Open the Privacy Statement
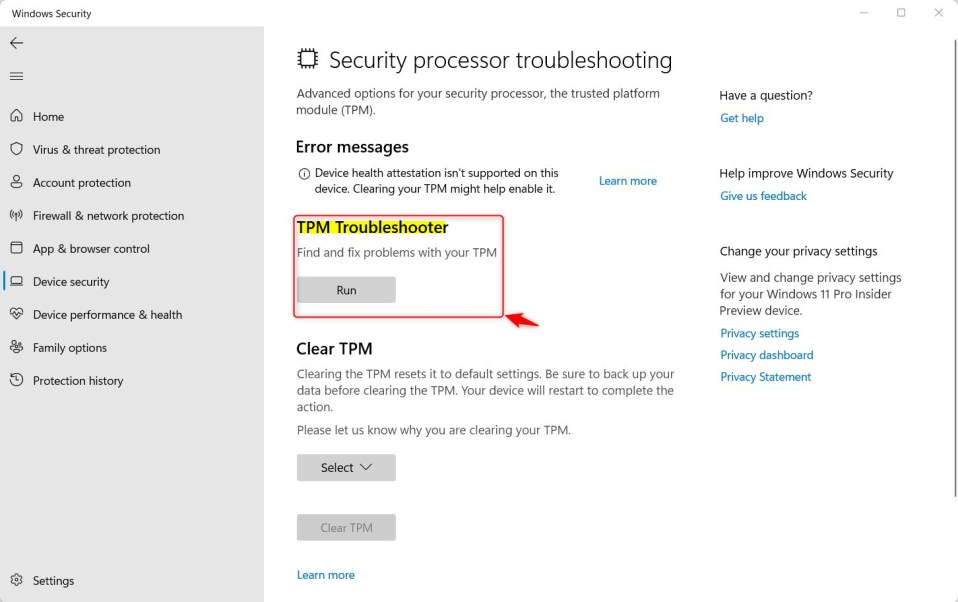The width and height of the screenshot is (958, 602). tap(765, 376)
